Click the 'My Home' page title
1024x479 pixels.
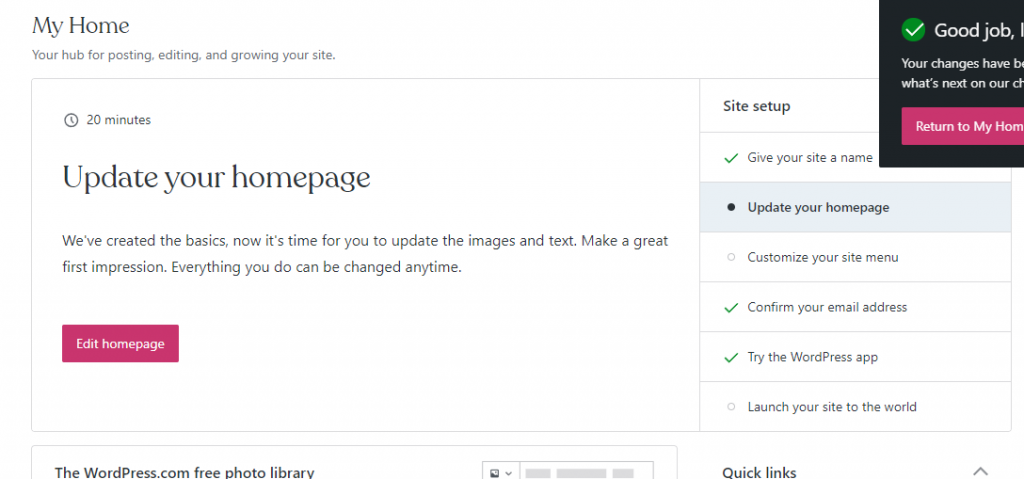pos(81,26)
